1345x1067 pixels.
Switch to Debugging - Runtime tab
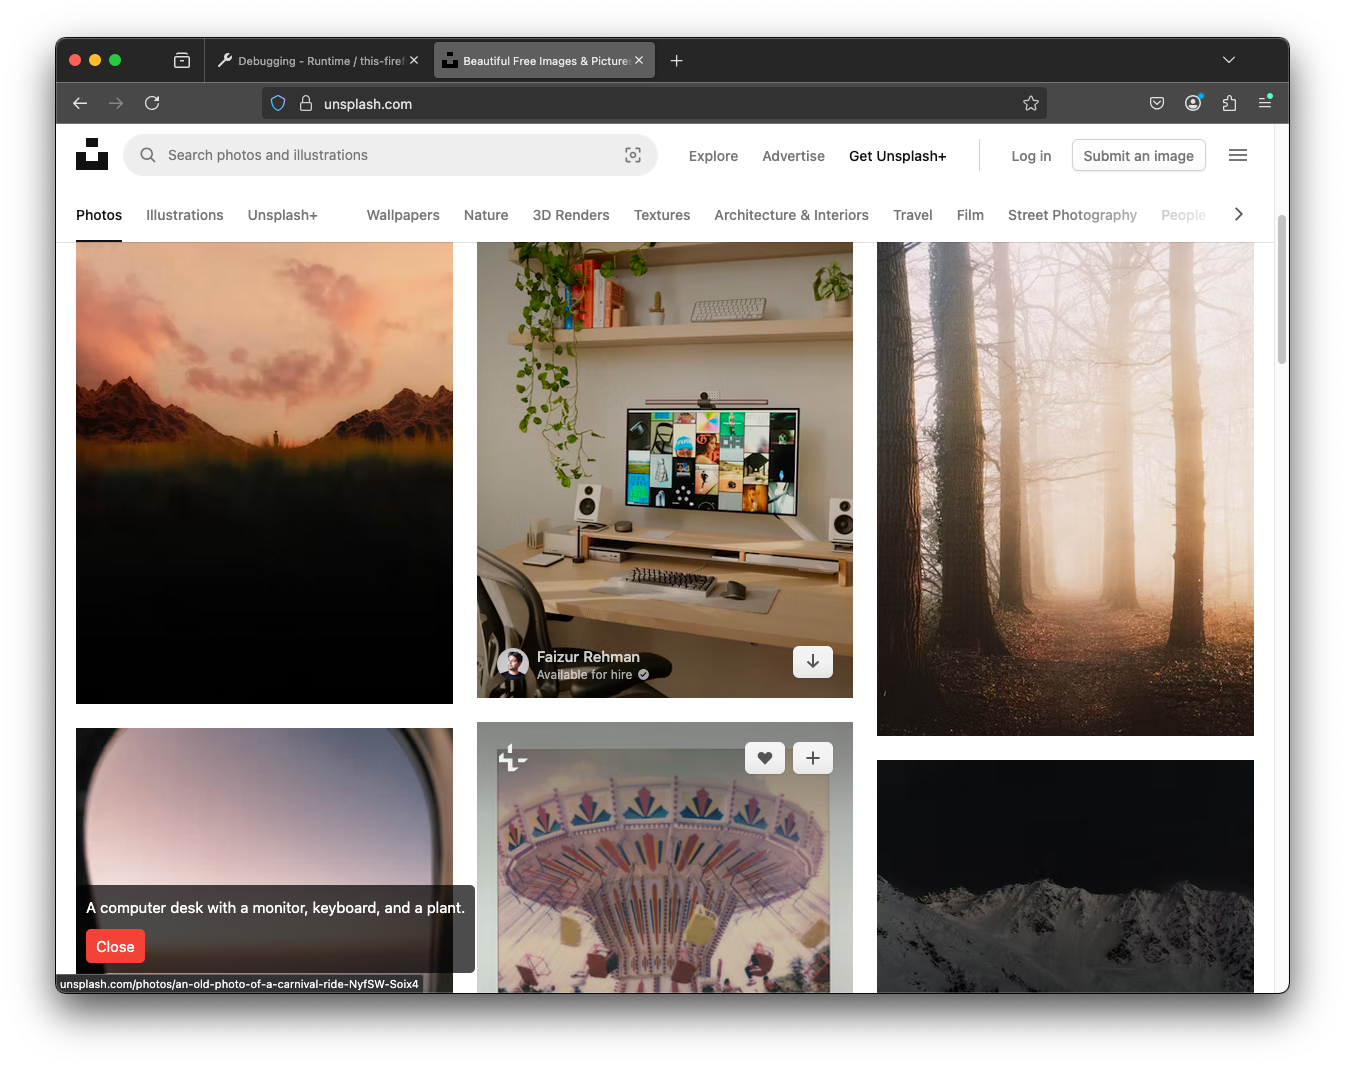tap(318, 61)
